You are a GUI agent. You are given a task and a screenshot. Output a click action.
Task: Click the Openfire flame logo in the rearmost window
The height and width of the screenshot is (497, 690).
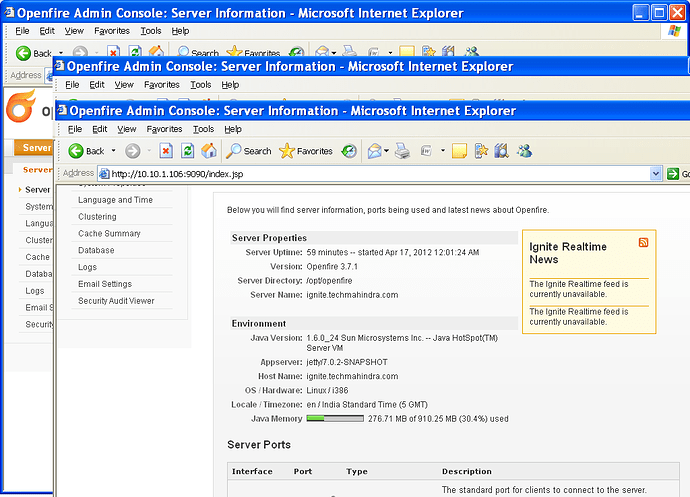[x=20, y=106]
